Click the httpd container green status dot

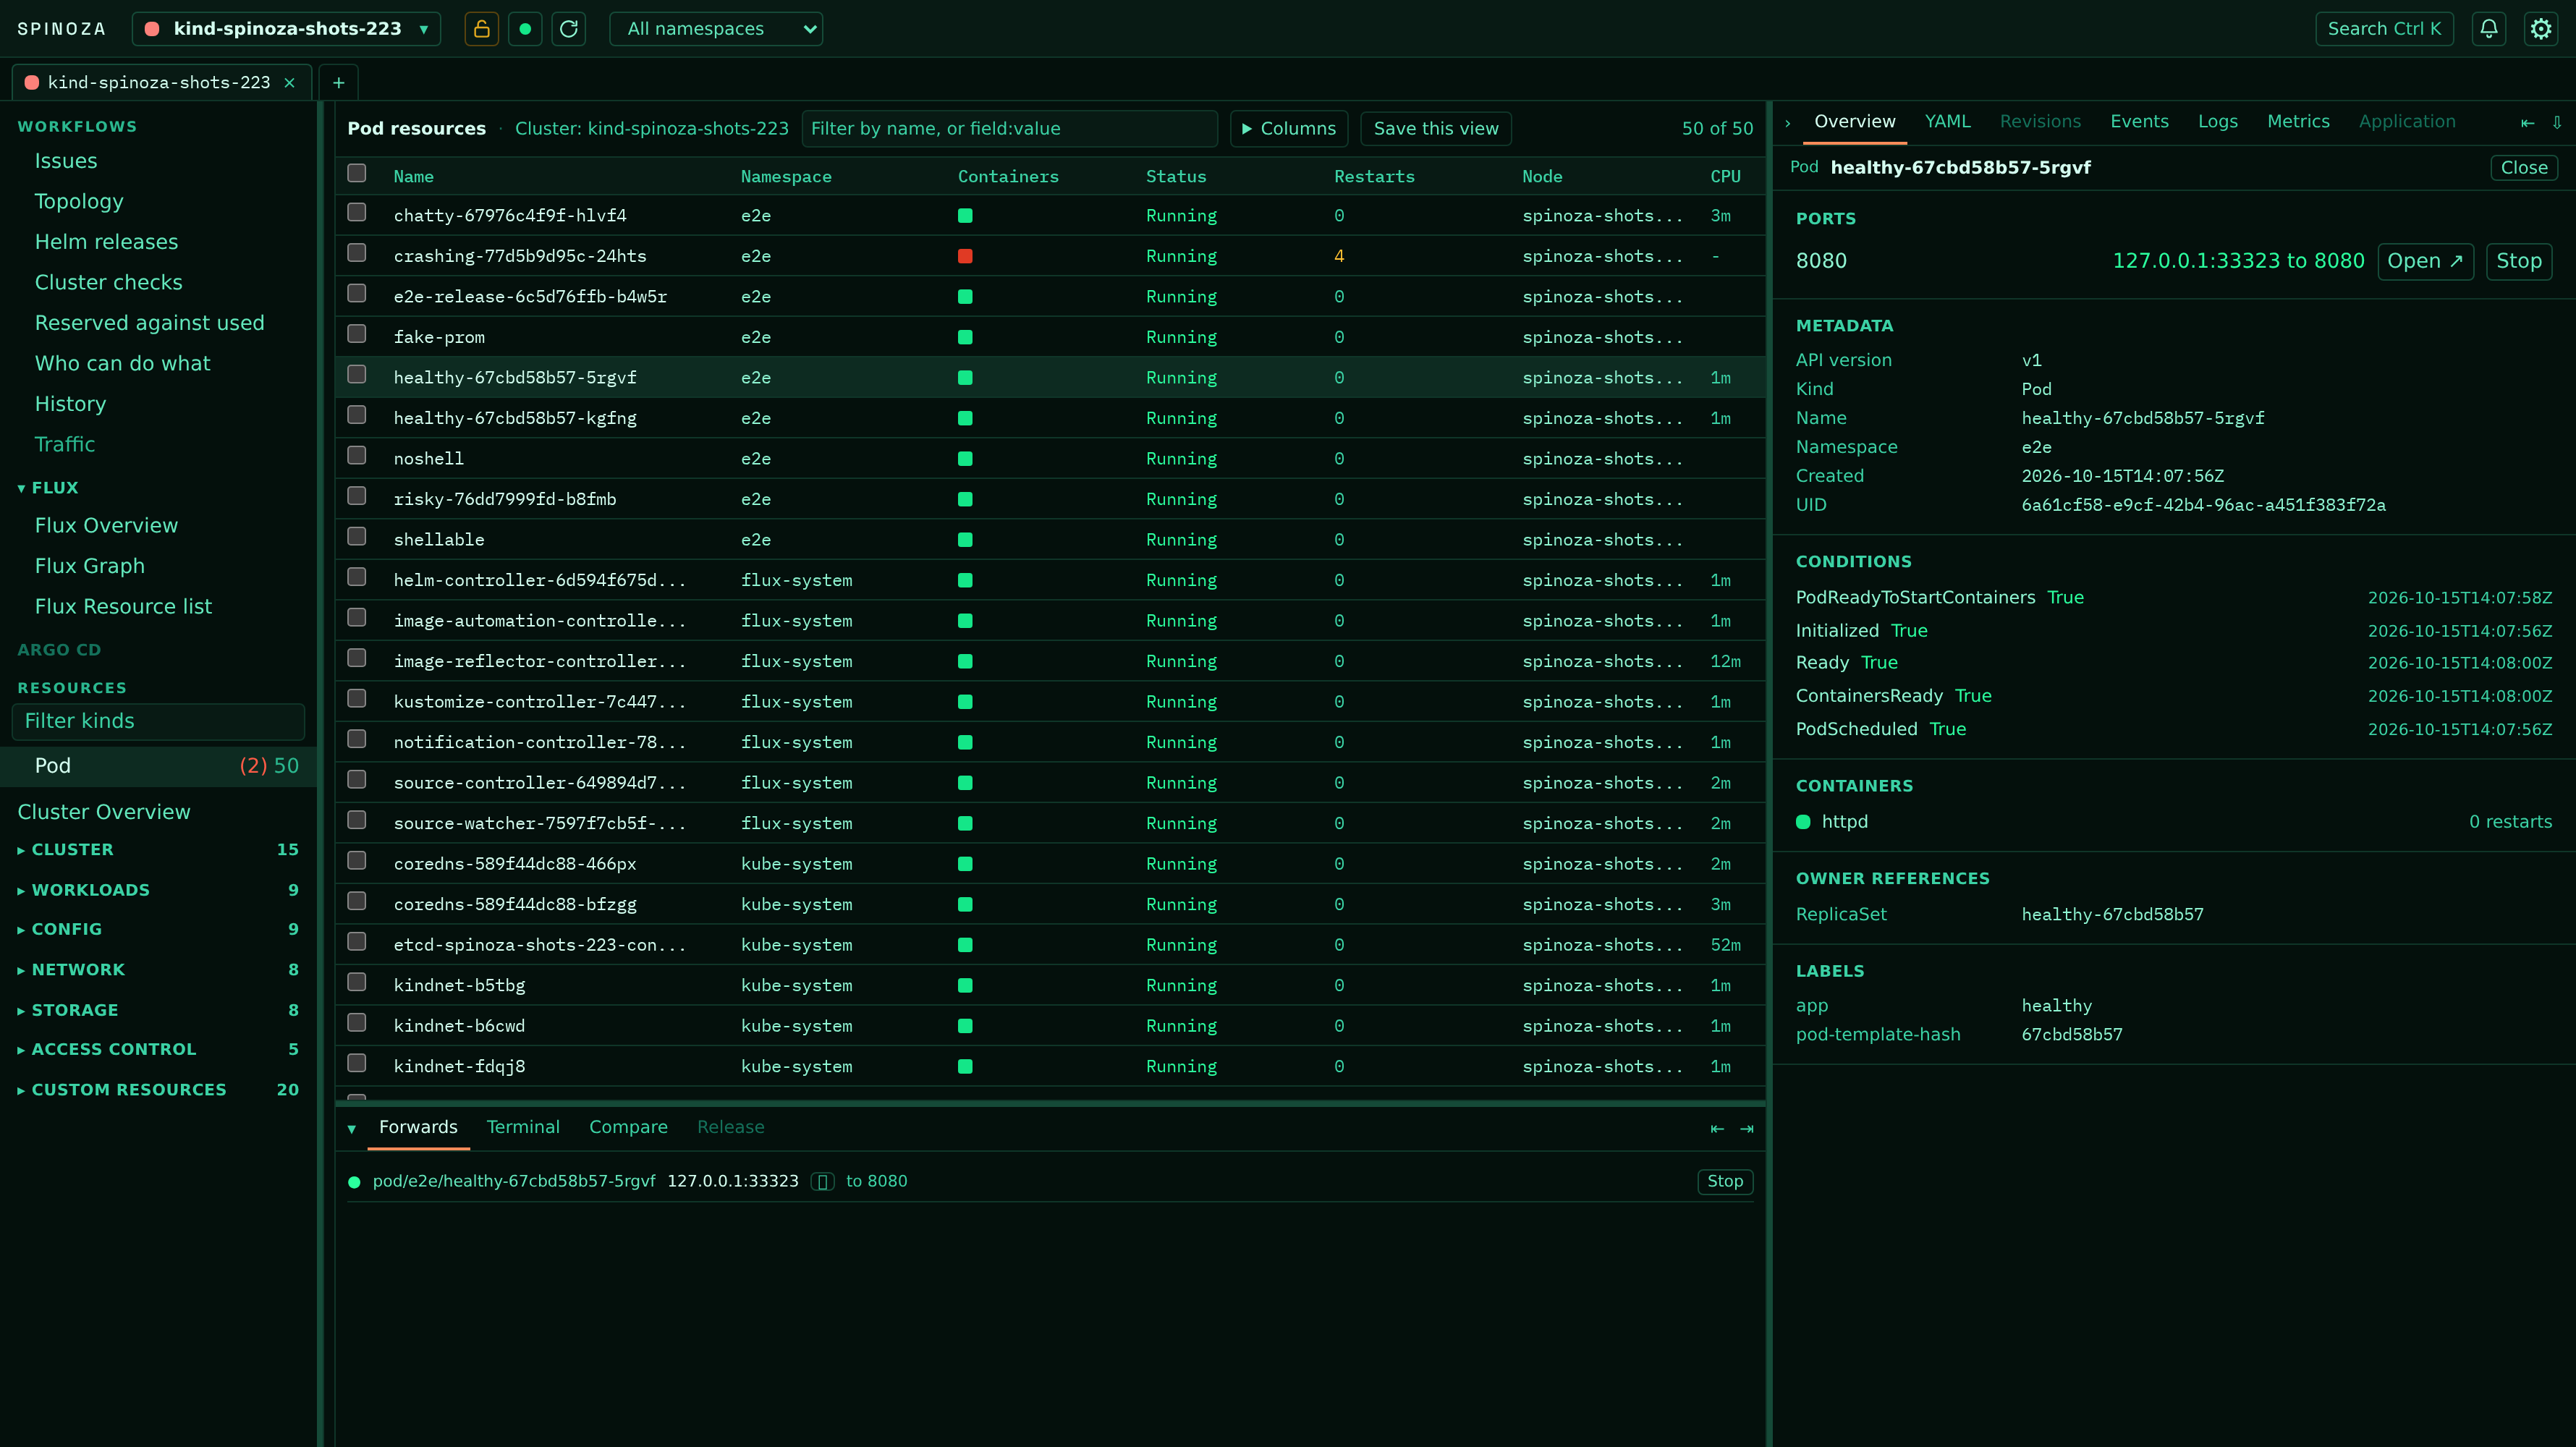click(x=1803, y=822)
